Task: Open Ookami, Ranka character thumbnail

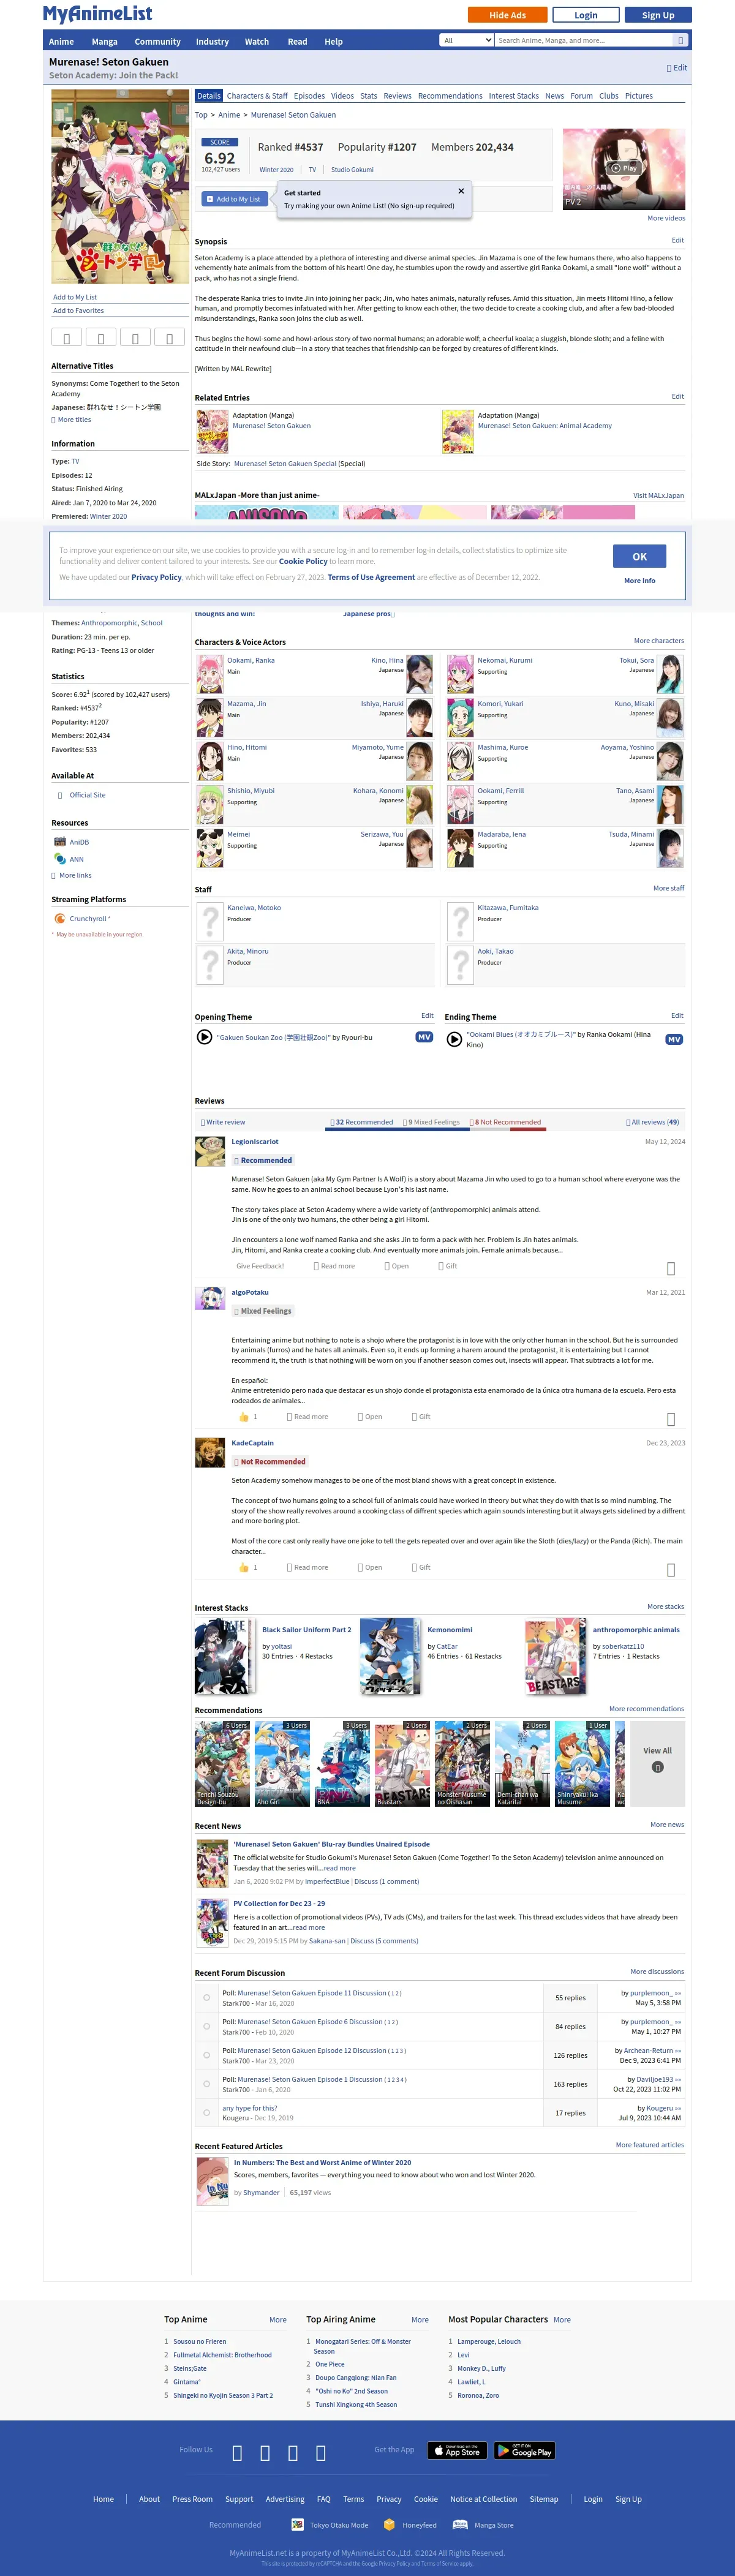Action: tap(210, 674)
